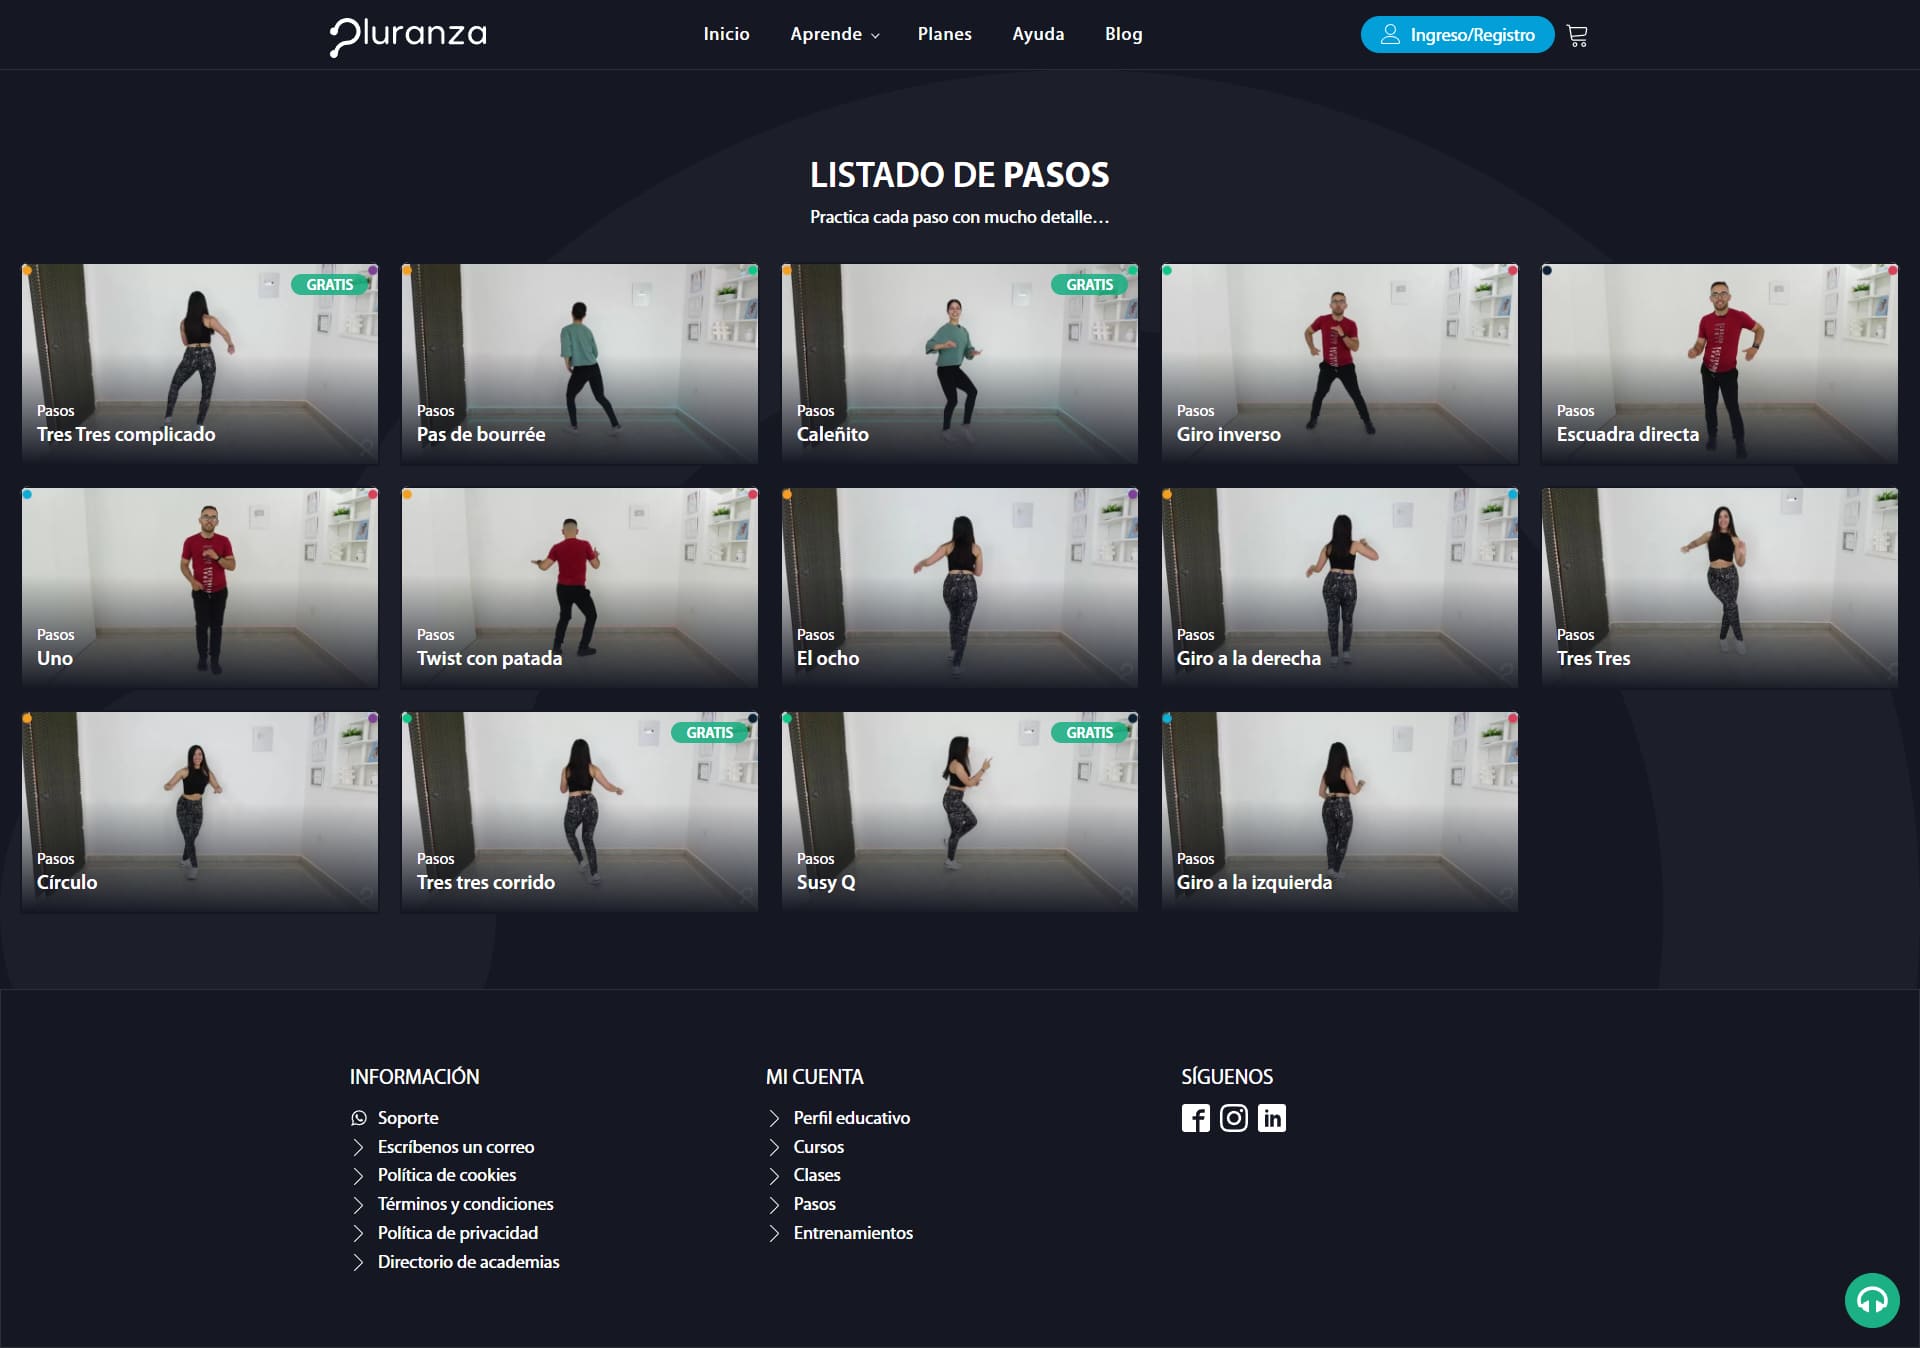Screen dimensions: 1920x1348
Task: Open the Giro a la izquierda card
Action: tap(1340, 811)
